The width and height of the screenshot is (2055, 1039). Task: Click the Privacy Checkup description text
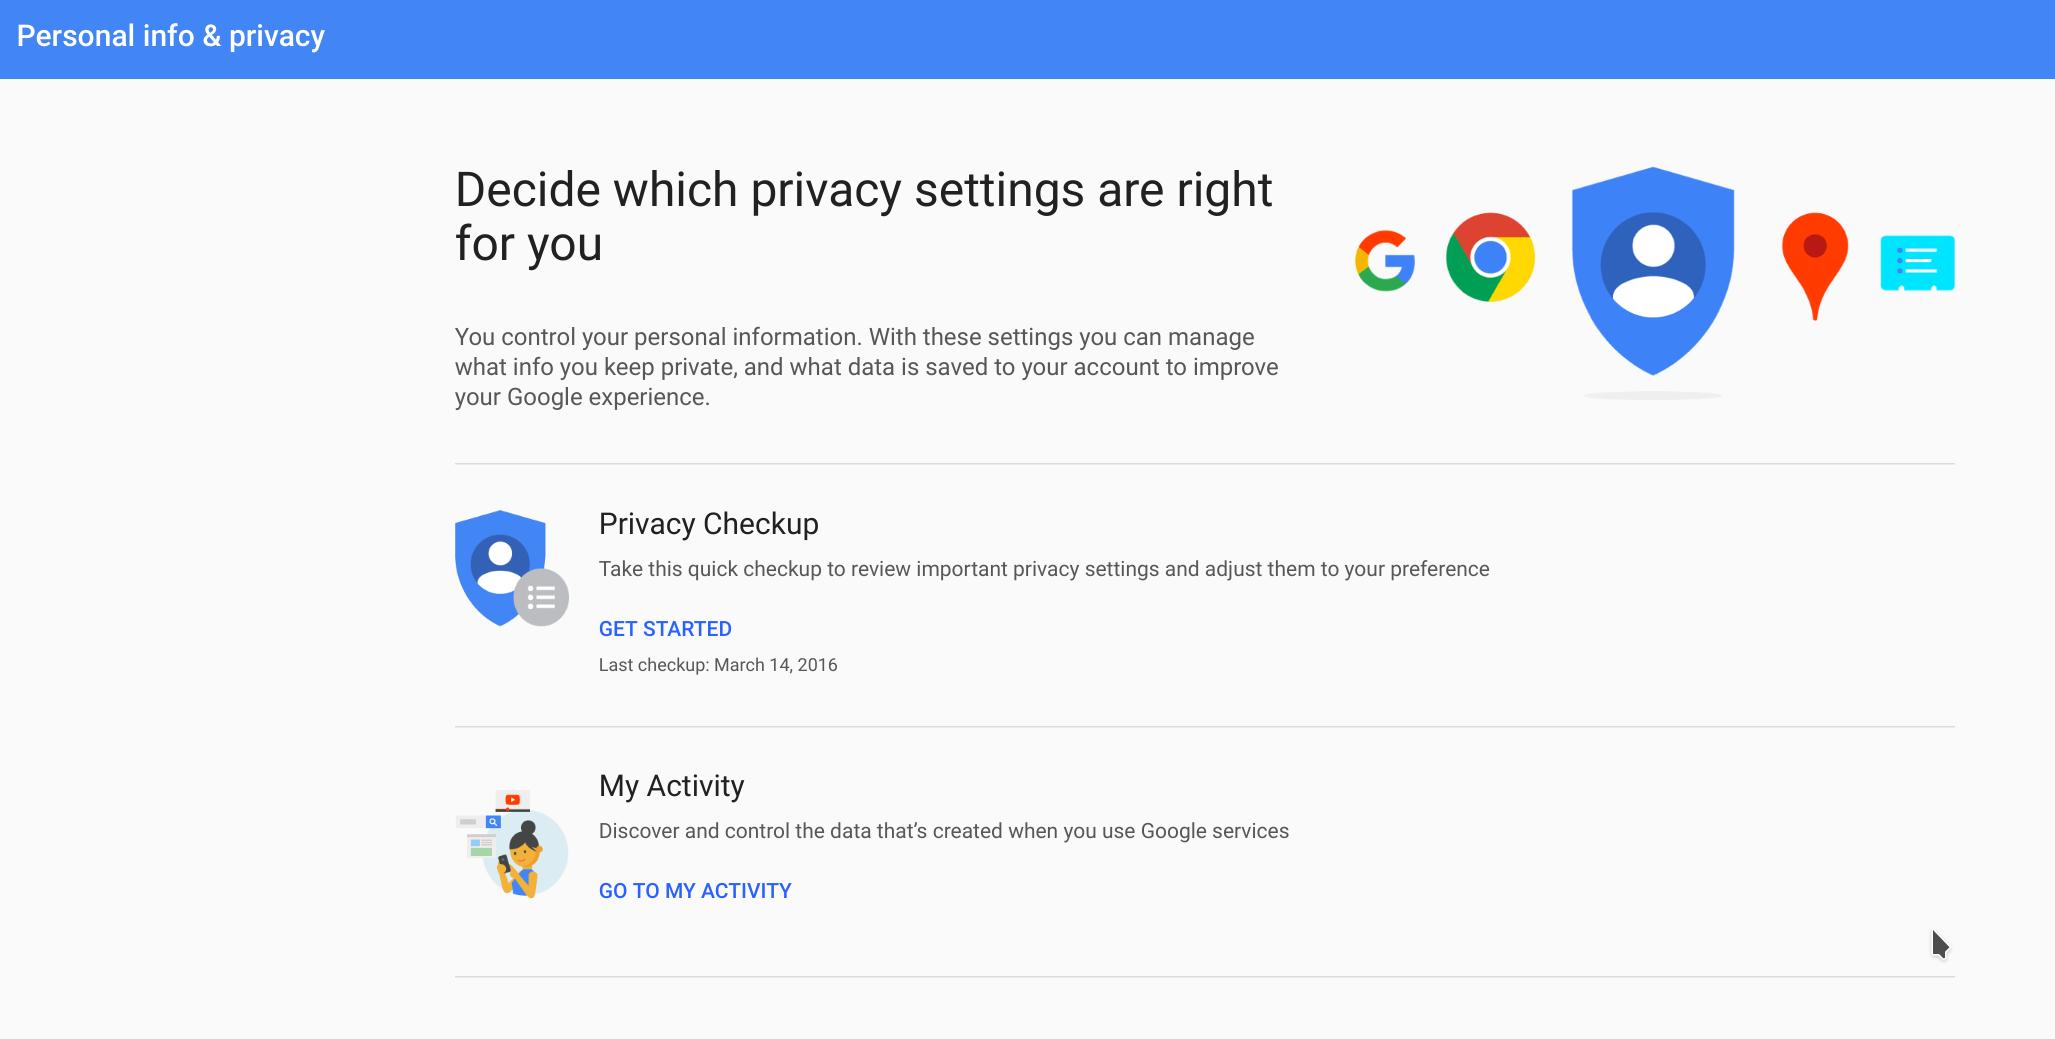tap(1044, 569)
